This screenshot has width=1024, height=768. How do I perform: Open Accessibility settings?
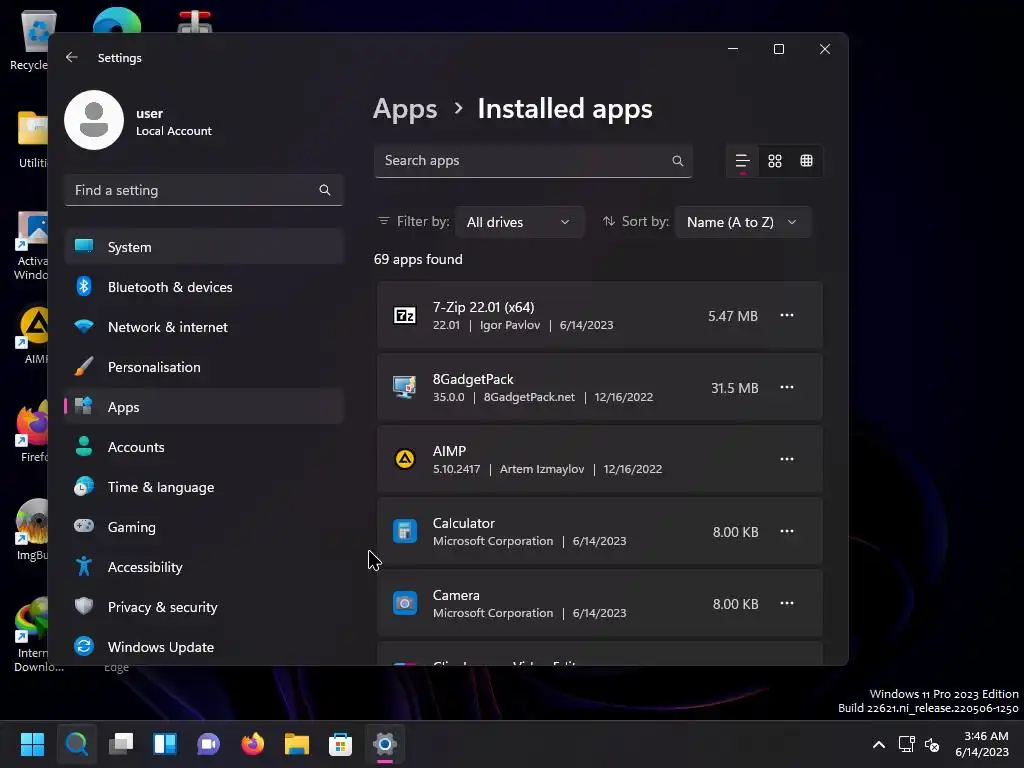[x=204, y=567]
